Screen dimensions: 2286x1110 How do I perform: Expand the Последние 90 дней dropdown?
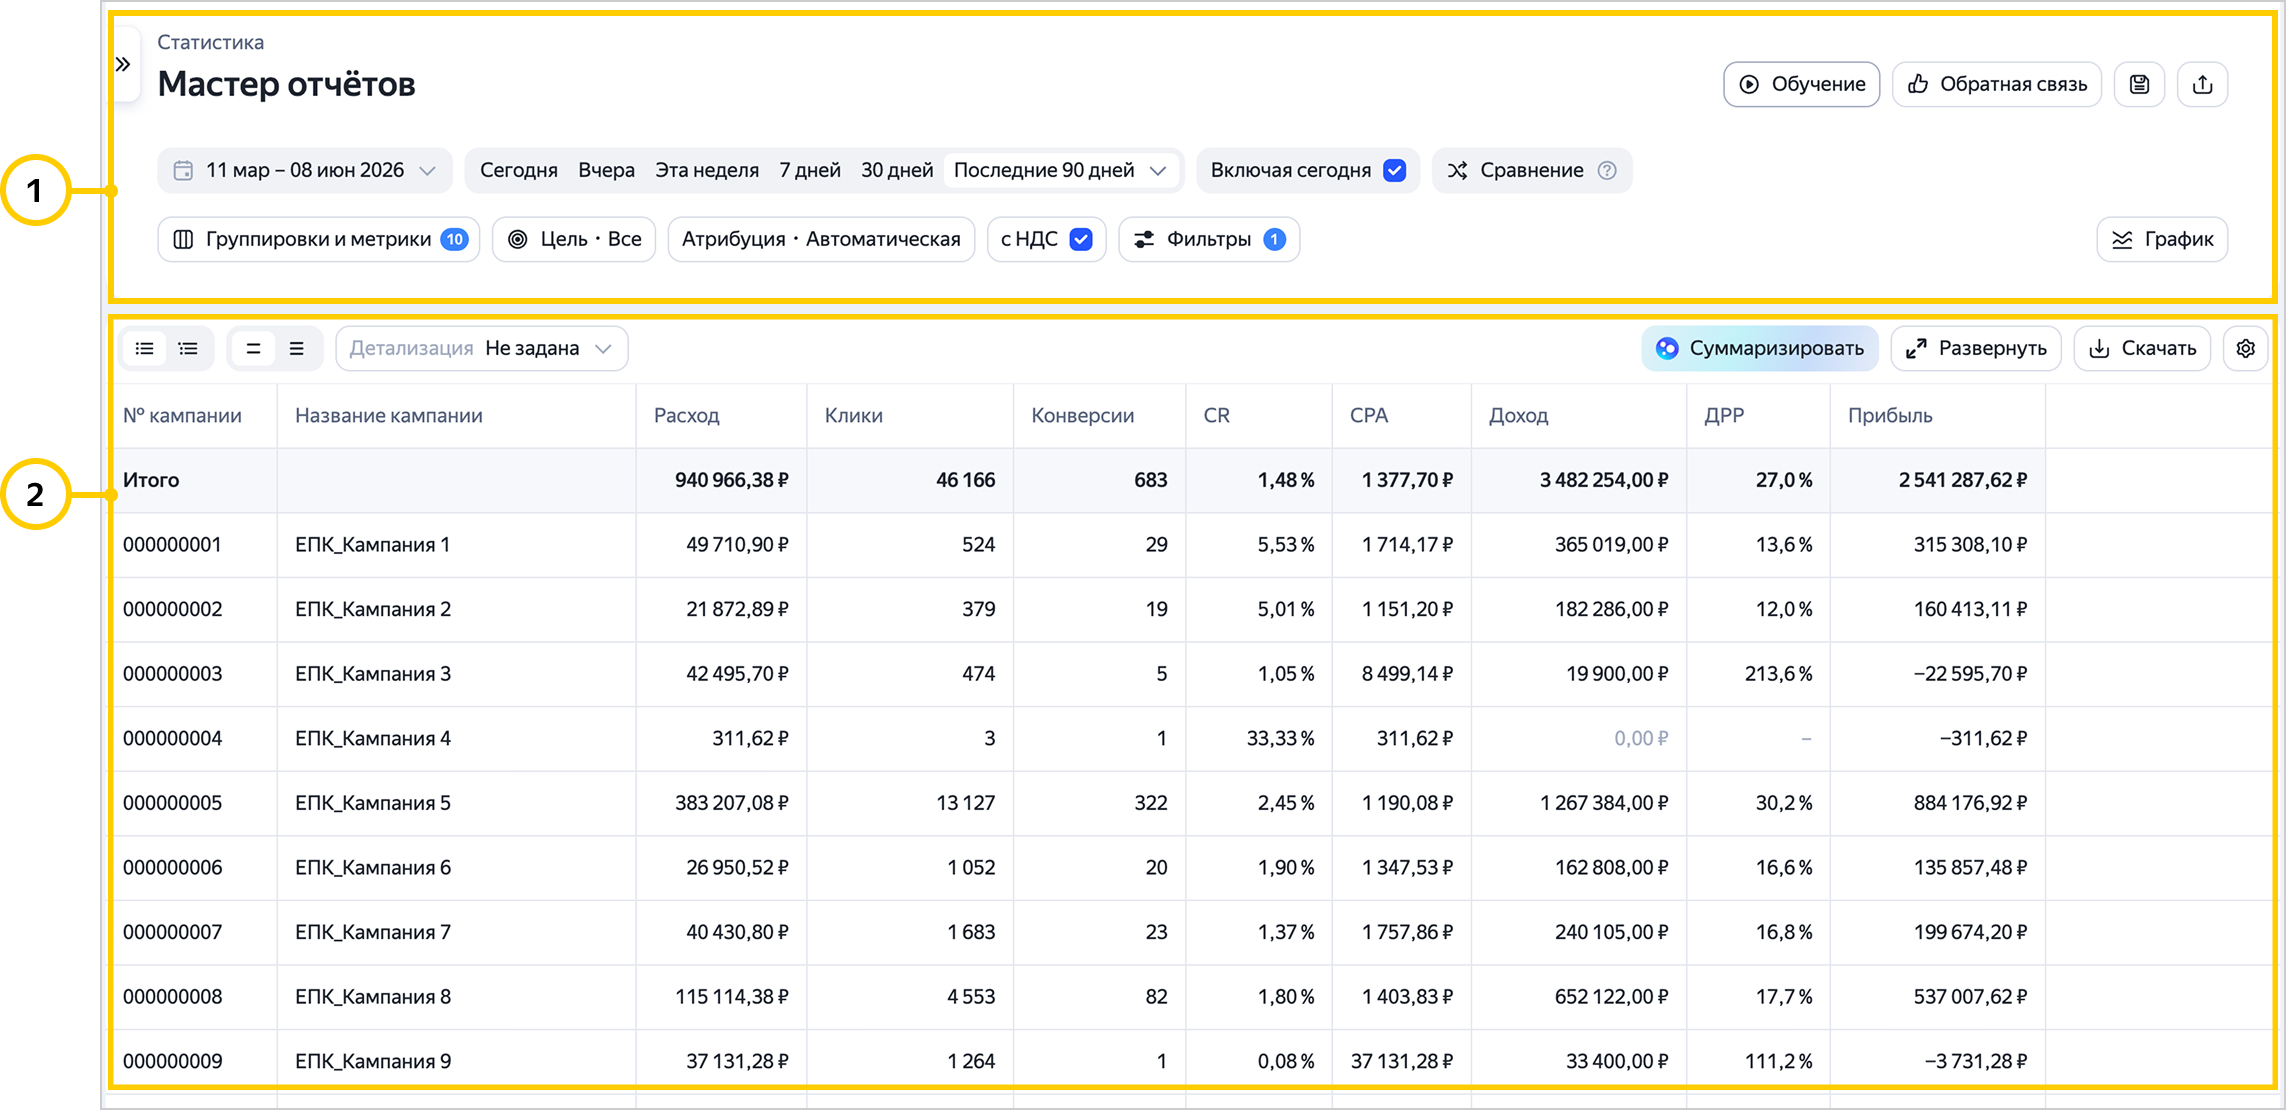pyautogui.click(x=1061, y=171)
